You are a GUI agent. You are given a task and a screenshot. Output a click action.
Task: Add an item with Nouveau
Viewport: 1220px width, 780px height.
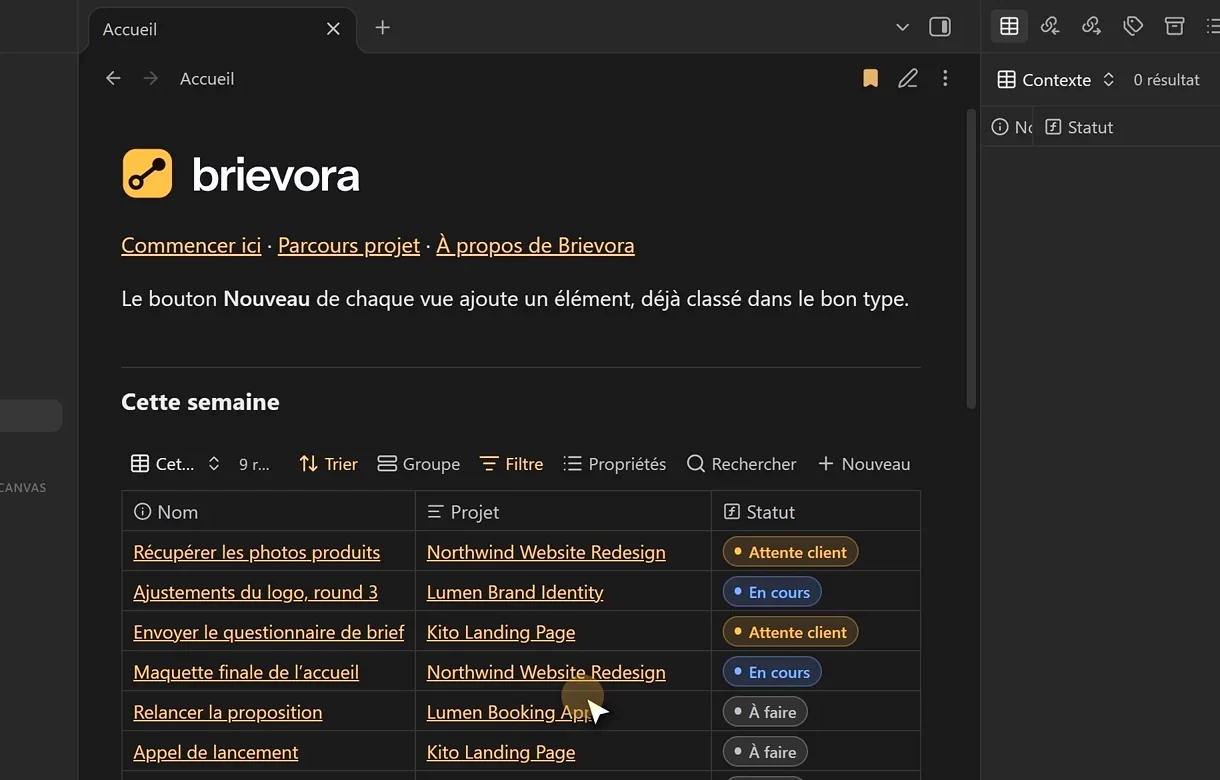point(864,464)
